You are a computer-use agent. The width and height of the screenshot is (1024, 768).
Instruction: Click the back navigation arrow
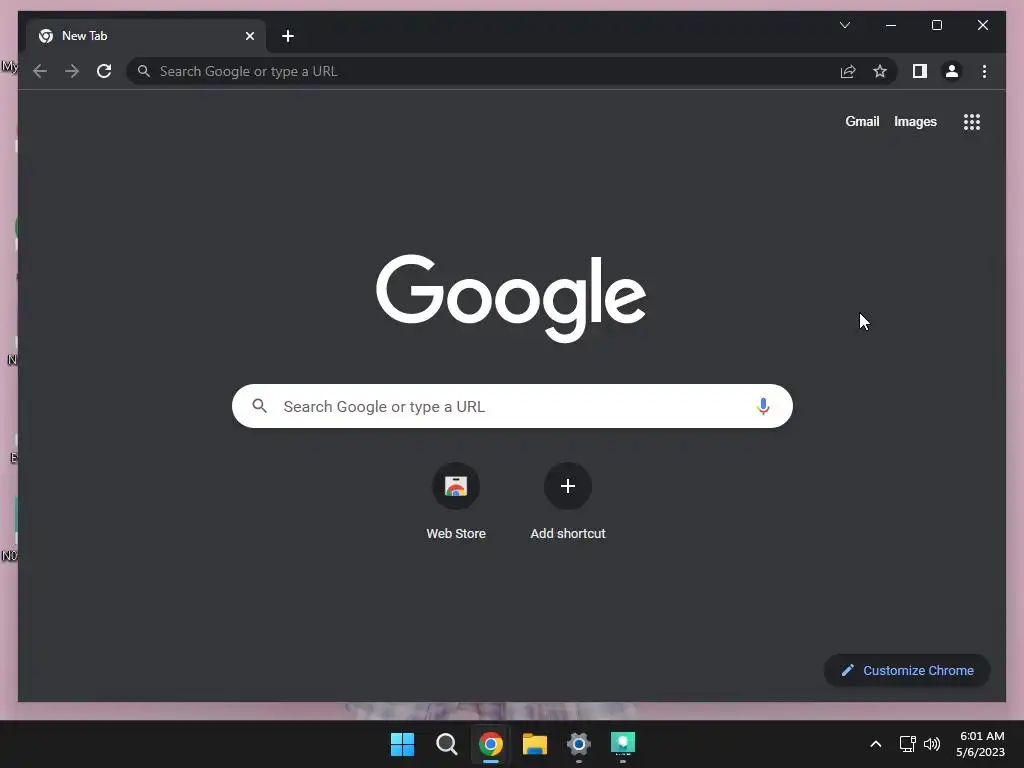click(40, 71)
